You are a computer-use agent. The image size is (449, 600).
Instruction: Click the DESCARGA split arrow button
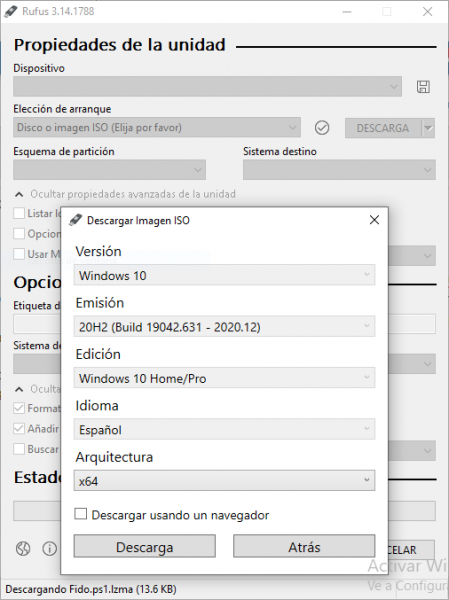[x=429, y=128]
